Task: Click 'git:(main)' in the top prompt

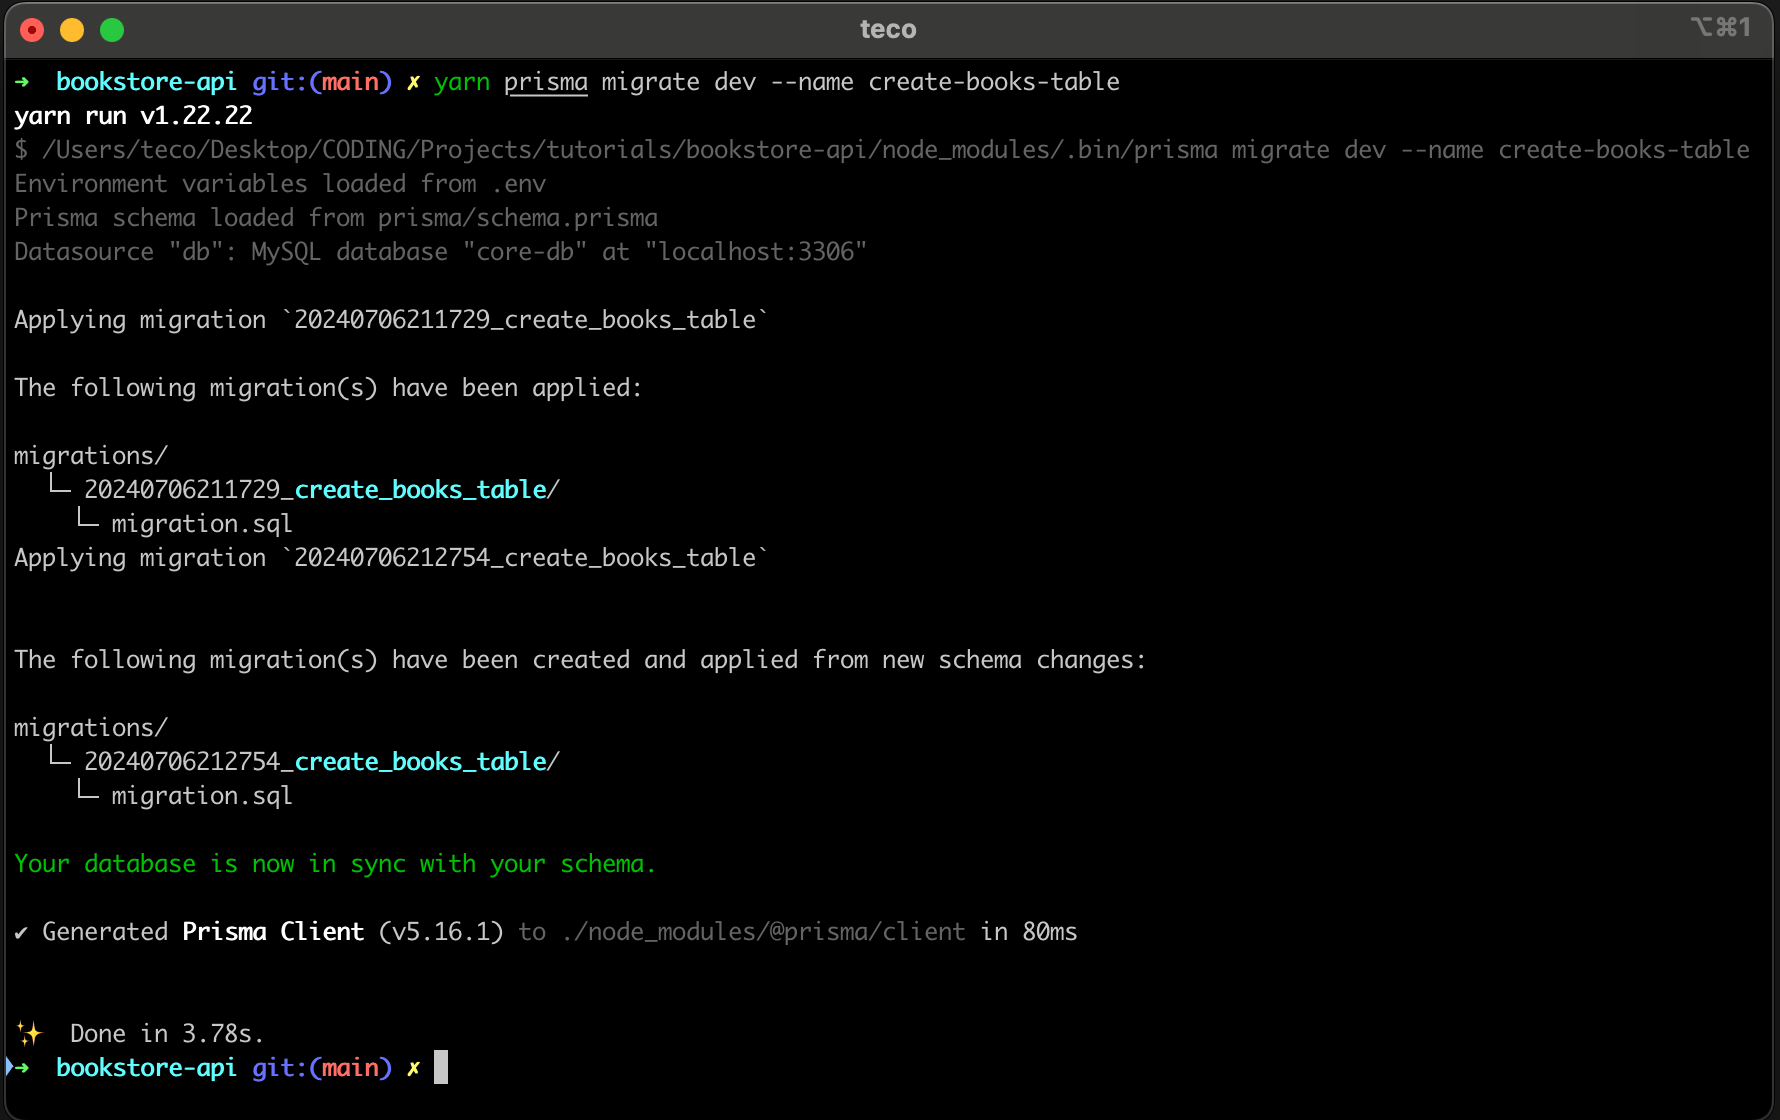Action: click(322, 82)
